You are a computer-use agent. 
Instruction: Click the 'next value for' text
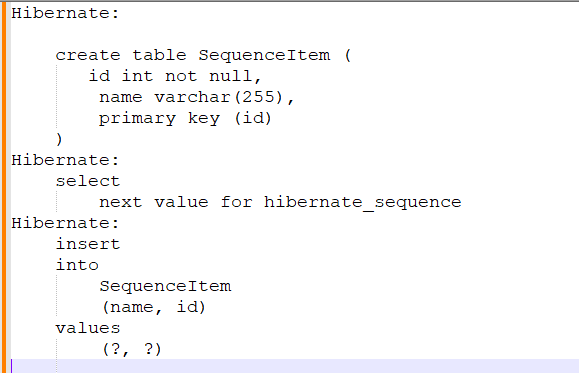tap(176, 202)
